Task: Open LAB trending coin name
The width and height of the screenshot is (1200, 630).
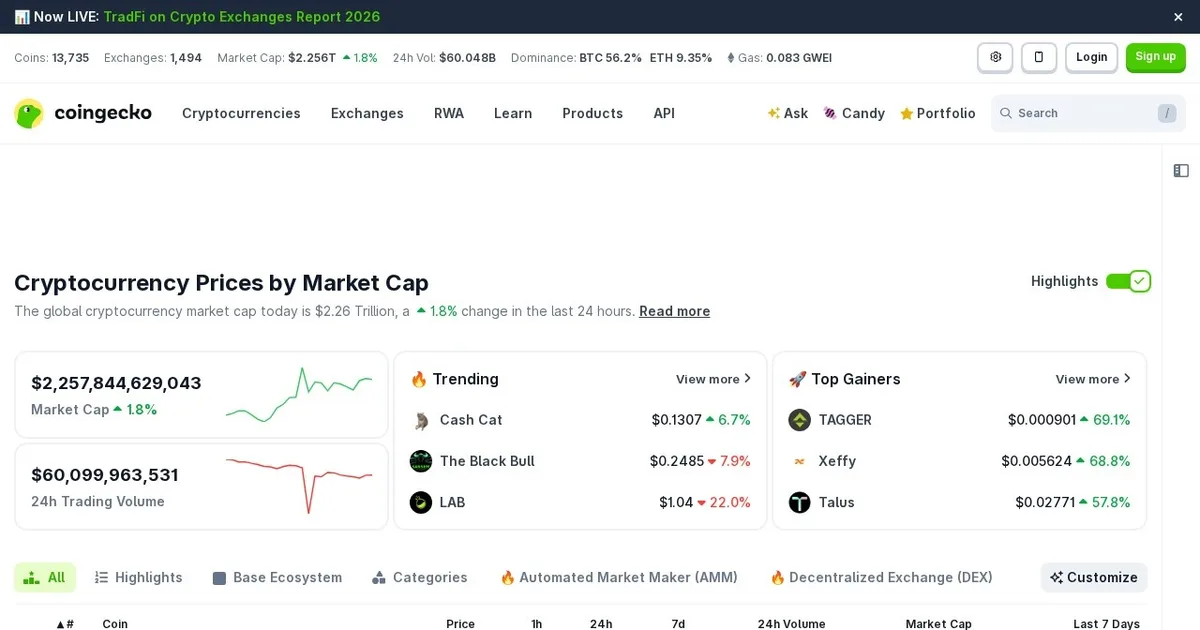Action: click(x=452, y=502)
